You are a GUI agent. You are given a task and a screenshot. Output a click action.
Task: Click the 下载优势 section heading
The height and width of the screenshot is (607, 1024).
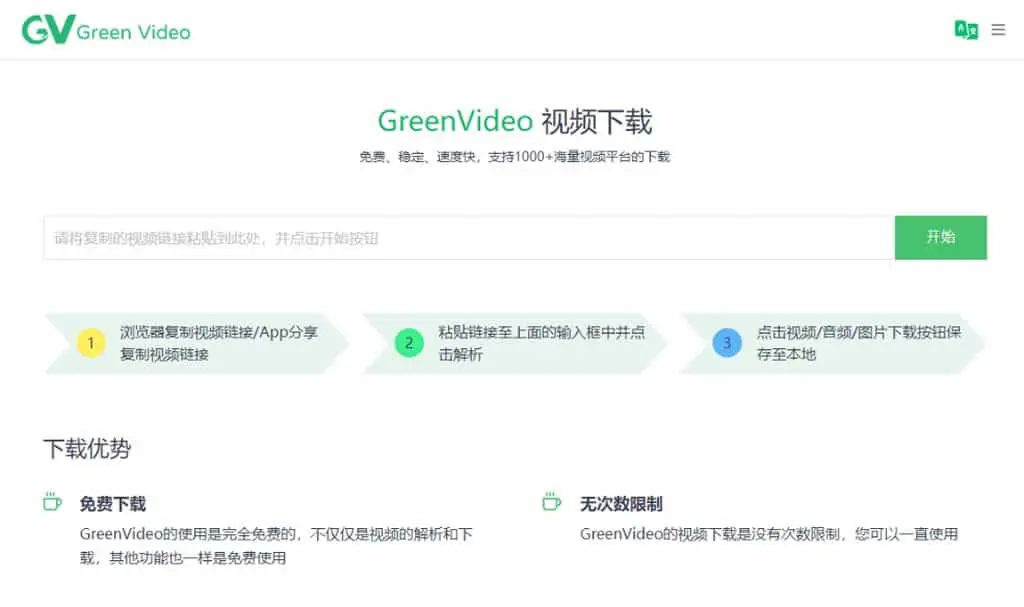[87, 449]
